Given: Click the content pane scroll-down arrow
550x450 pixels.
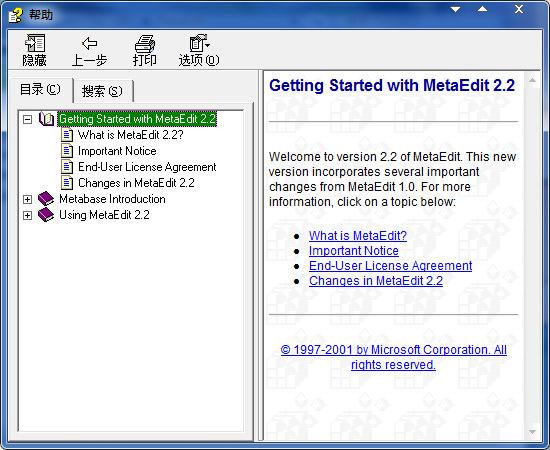Looking at the screenshot, I should tap(532, 432).
